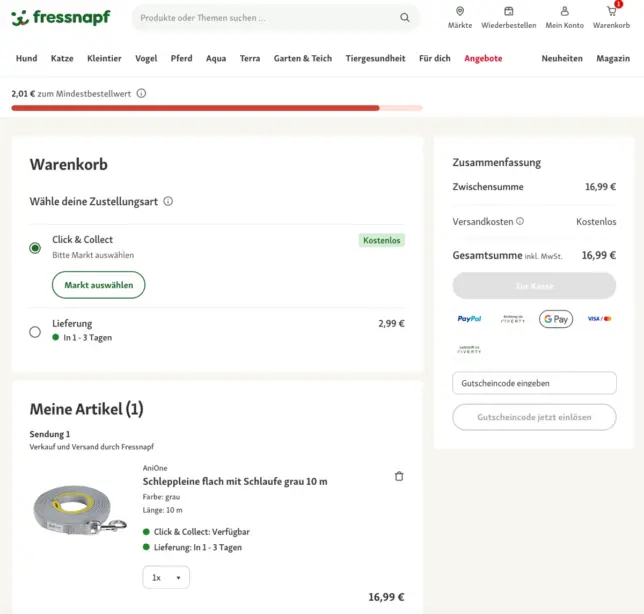This screenshot has width=644, height=614.
Task: Select Lieferung delivery option
Action: coord(35,332)
